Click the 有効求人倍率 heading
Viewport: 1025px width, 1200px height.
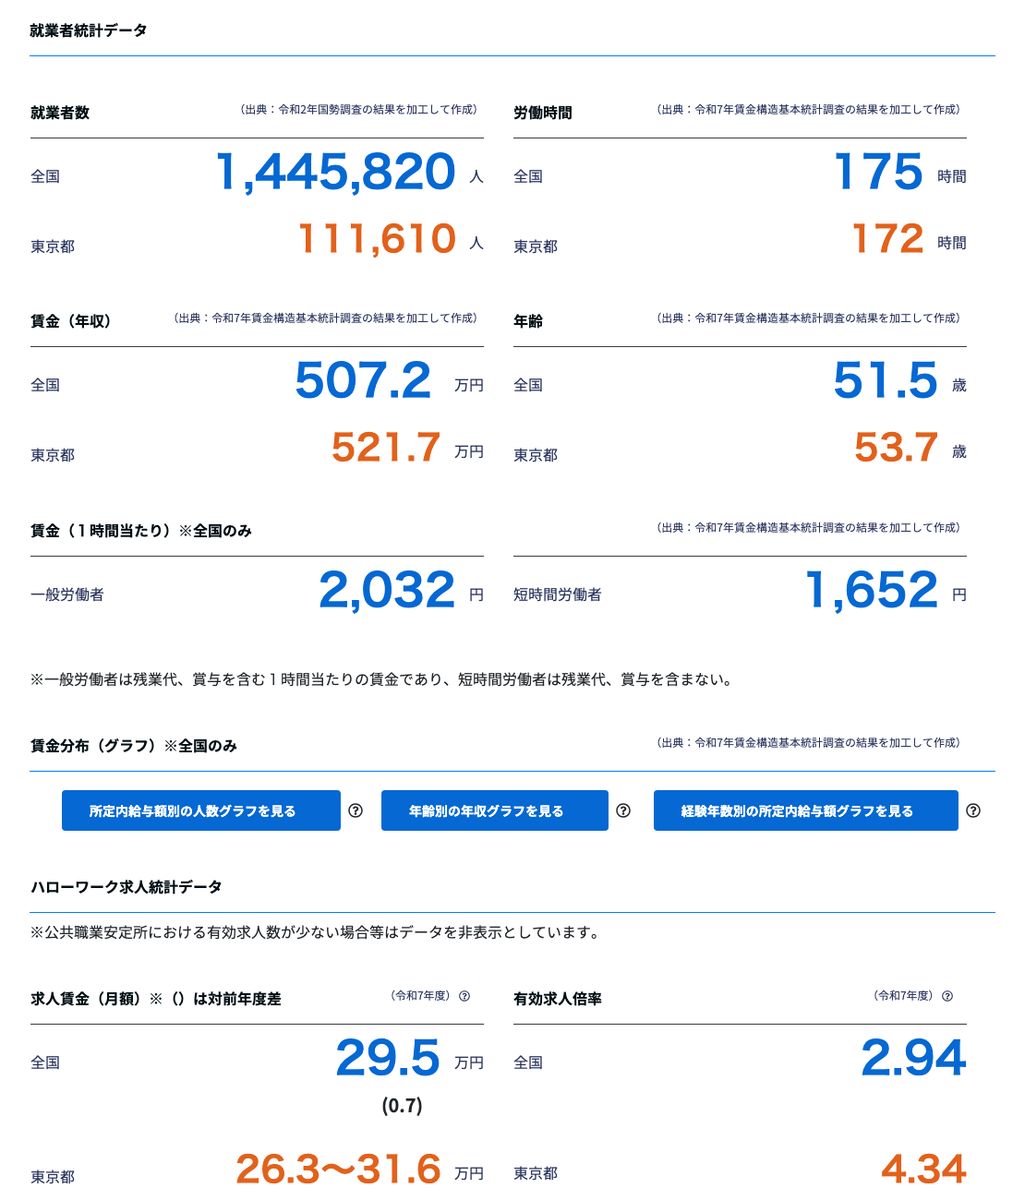click(x=558, y=999)
